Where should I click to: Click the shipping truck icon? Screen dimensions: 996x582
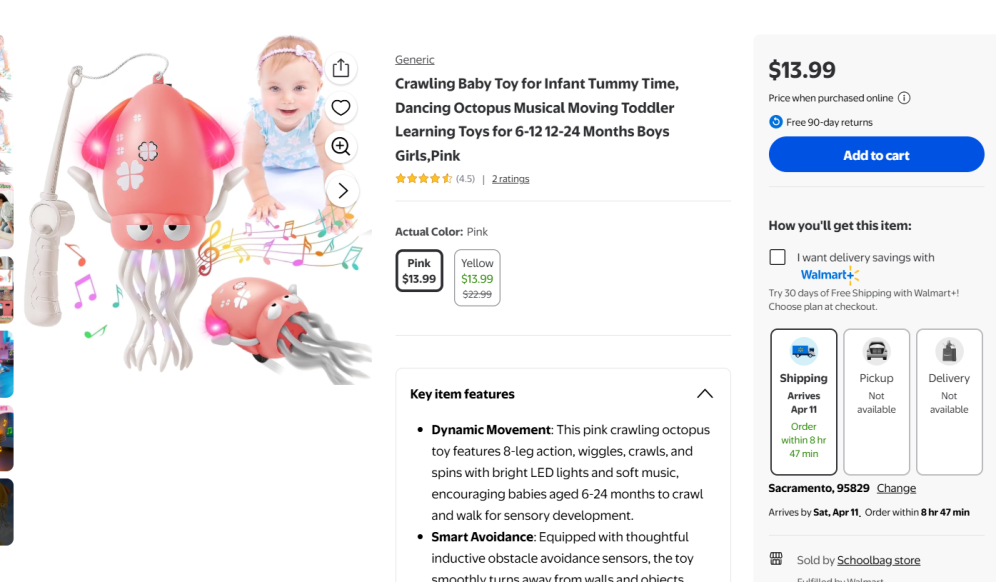tap(803, 351)
